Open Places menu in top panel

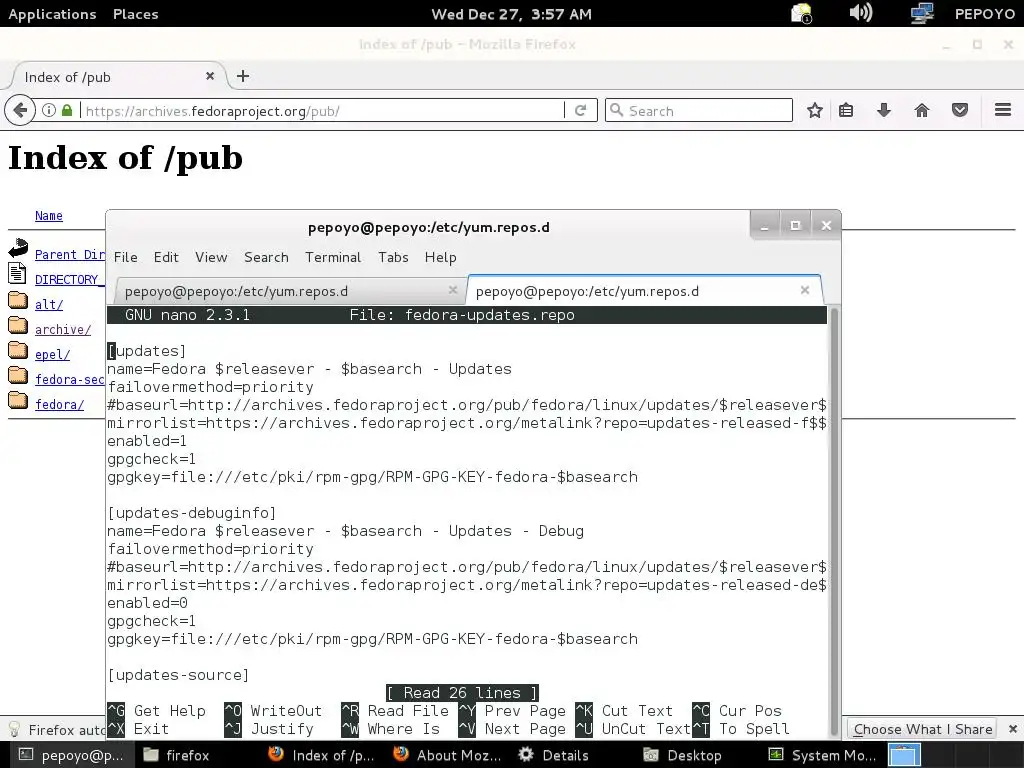pos(136,14)
